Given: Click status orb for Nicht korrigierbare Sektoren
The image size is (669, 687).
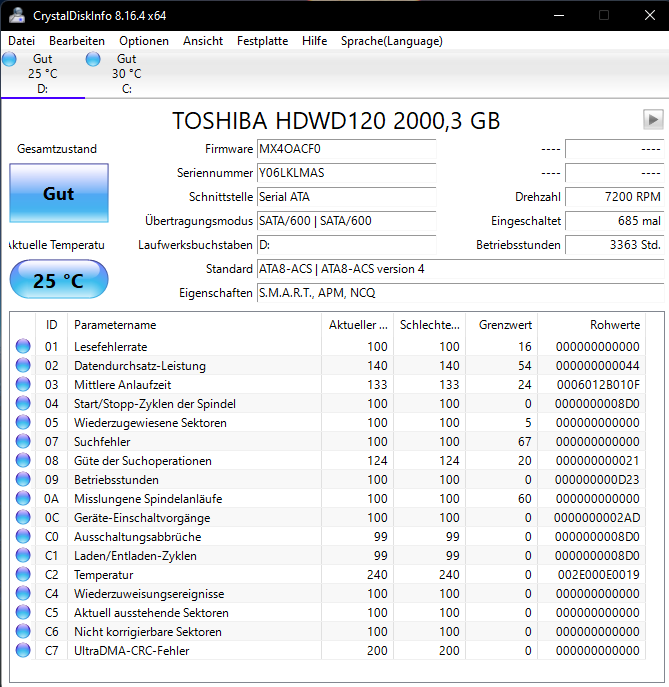Looking at the screenshot, I should click(23, 631).
